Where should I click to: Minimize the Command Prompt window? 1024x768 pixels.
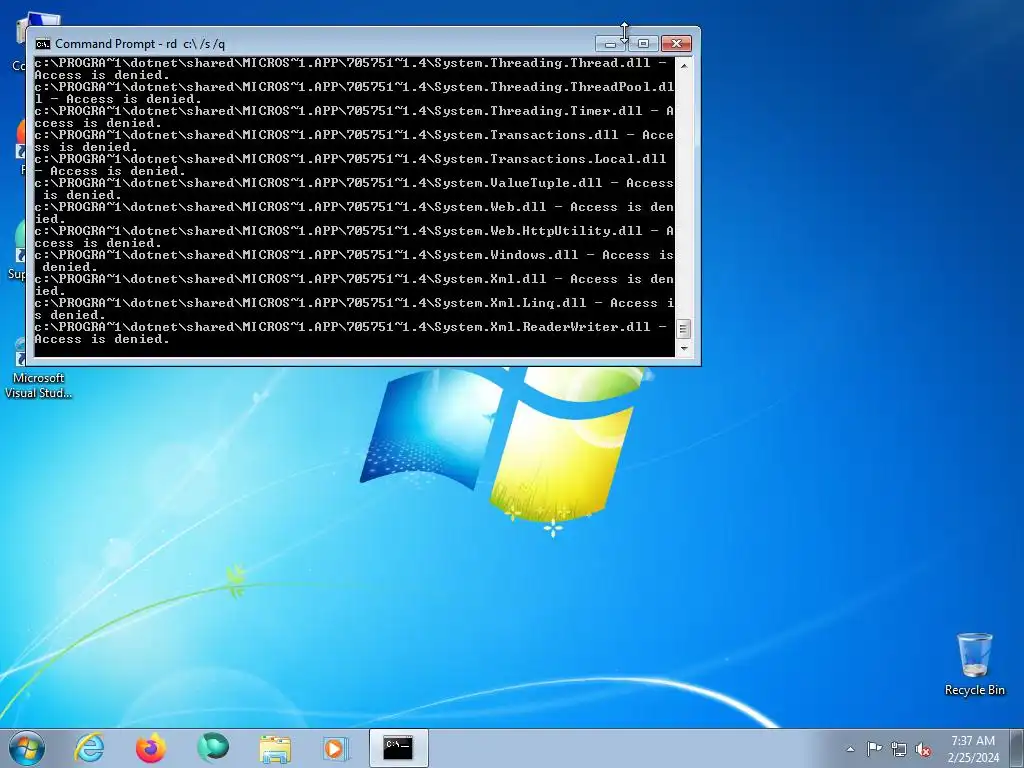[x=610, y=43]
